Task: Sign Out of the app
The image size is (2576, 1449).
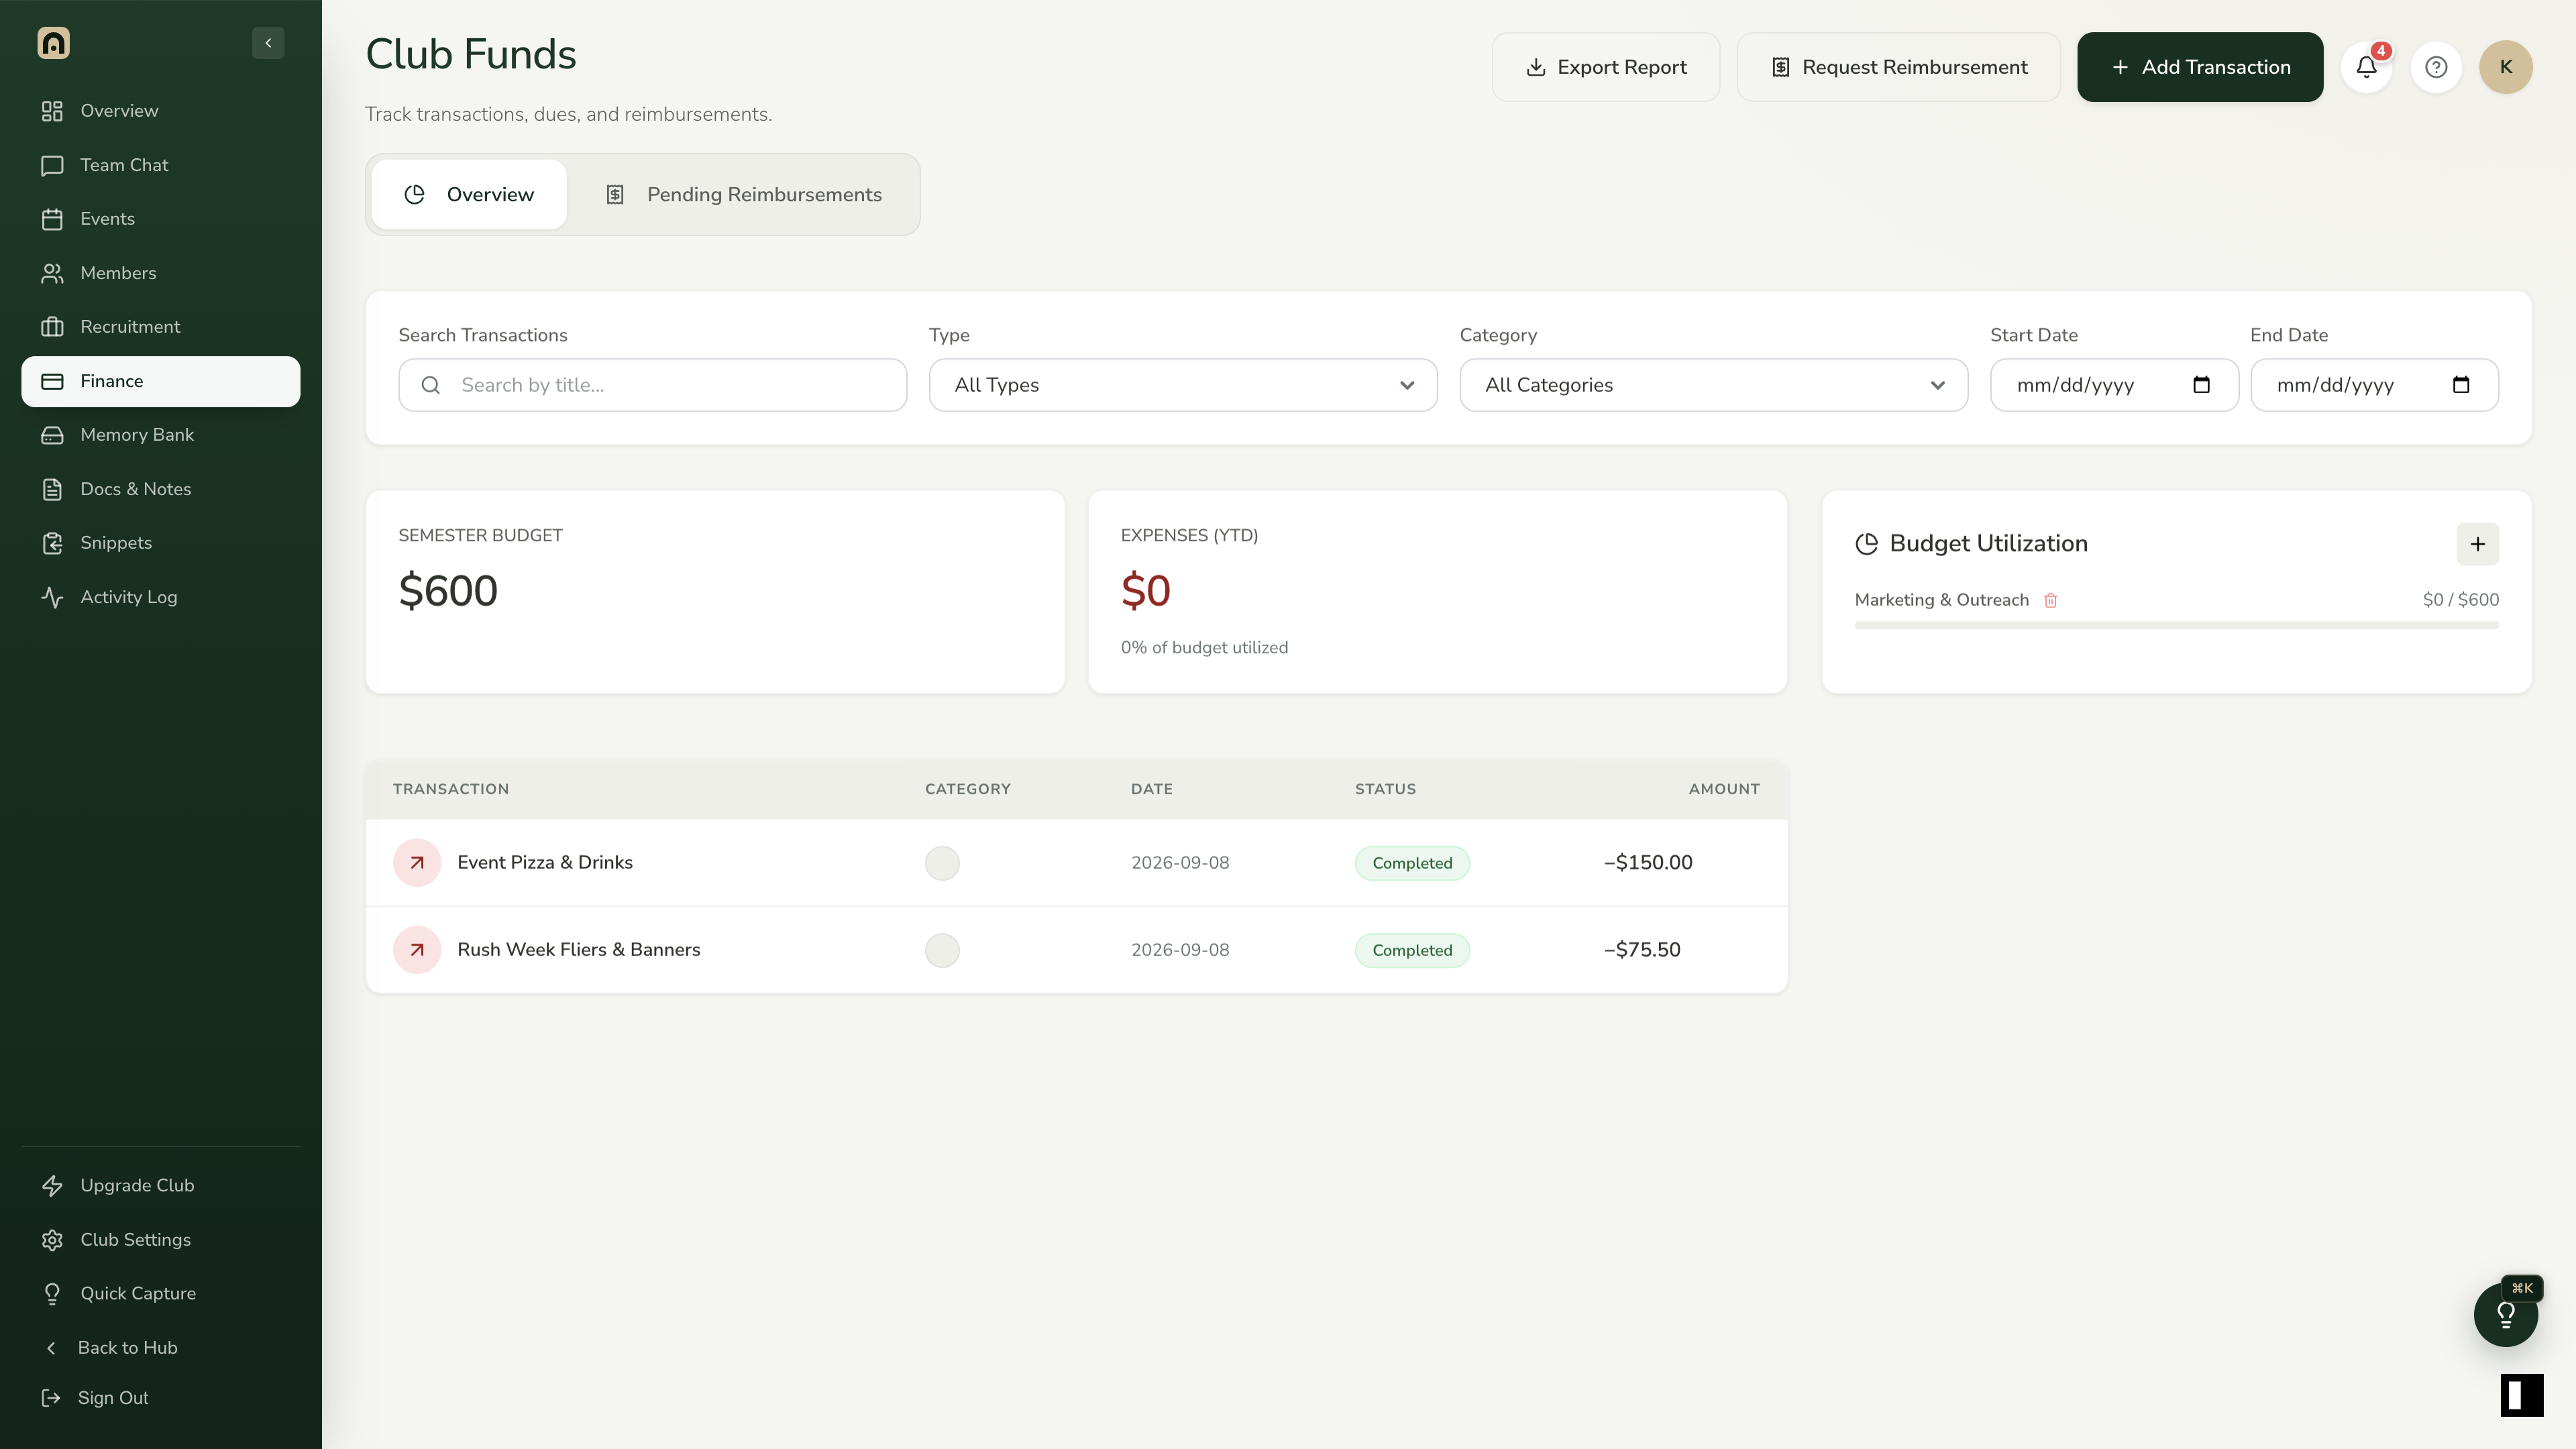Action: [x=161, y=1398]
